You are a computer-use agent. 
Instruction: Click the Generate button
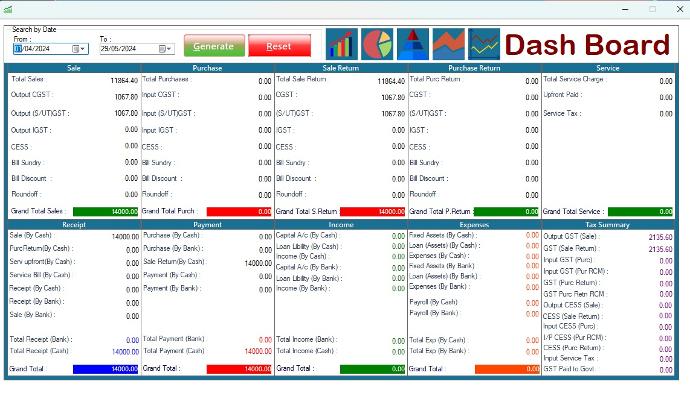coord(214,46)
